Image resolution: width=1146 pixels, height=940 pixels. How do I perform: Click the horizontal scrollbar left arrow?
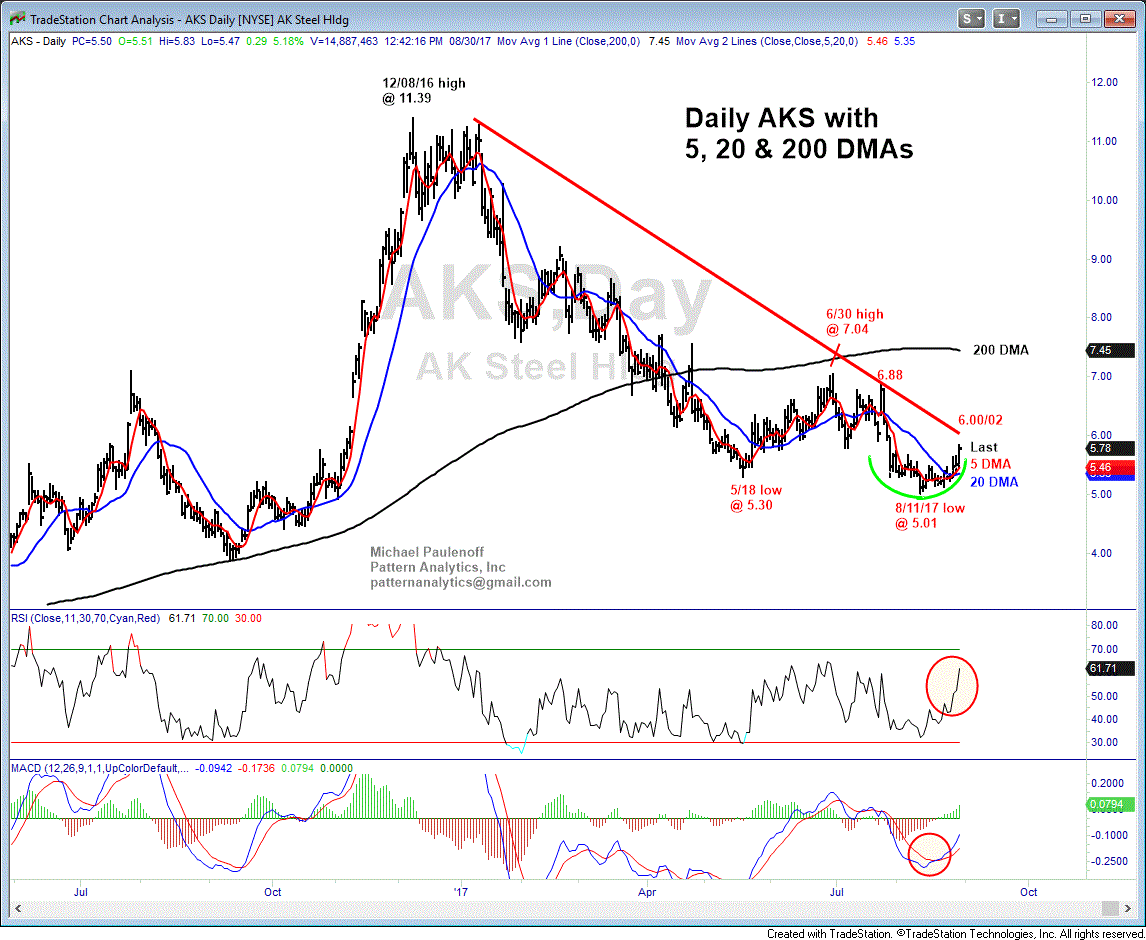point(18,908)
